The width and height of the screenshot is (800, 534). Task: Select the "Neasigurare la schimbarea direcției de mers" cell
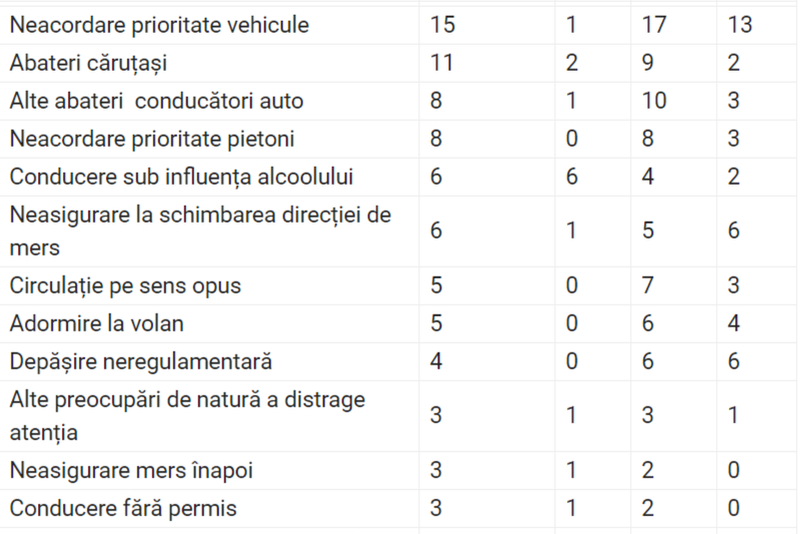200,230
